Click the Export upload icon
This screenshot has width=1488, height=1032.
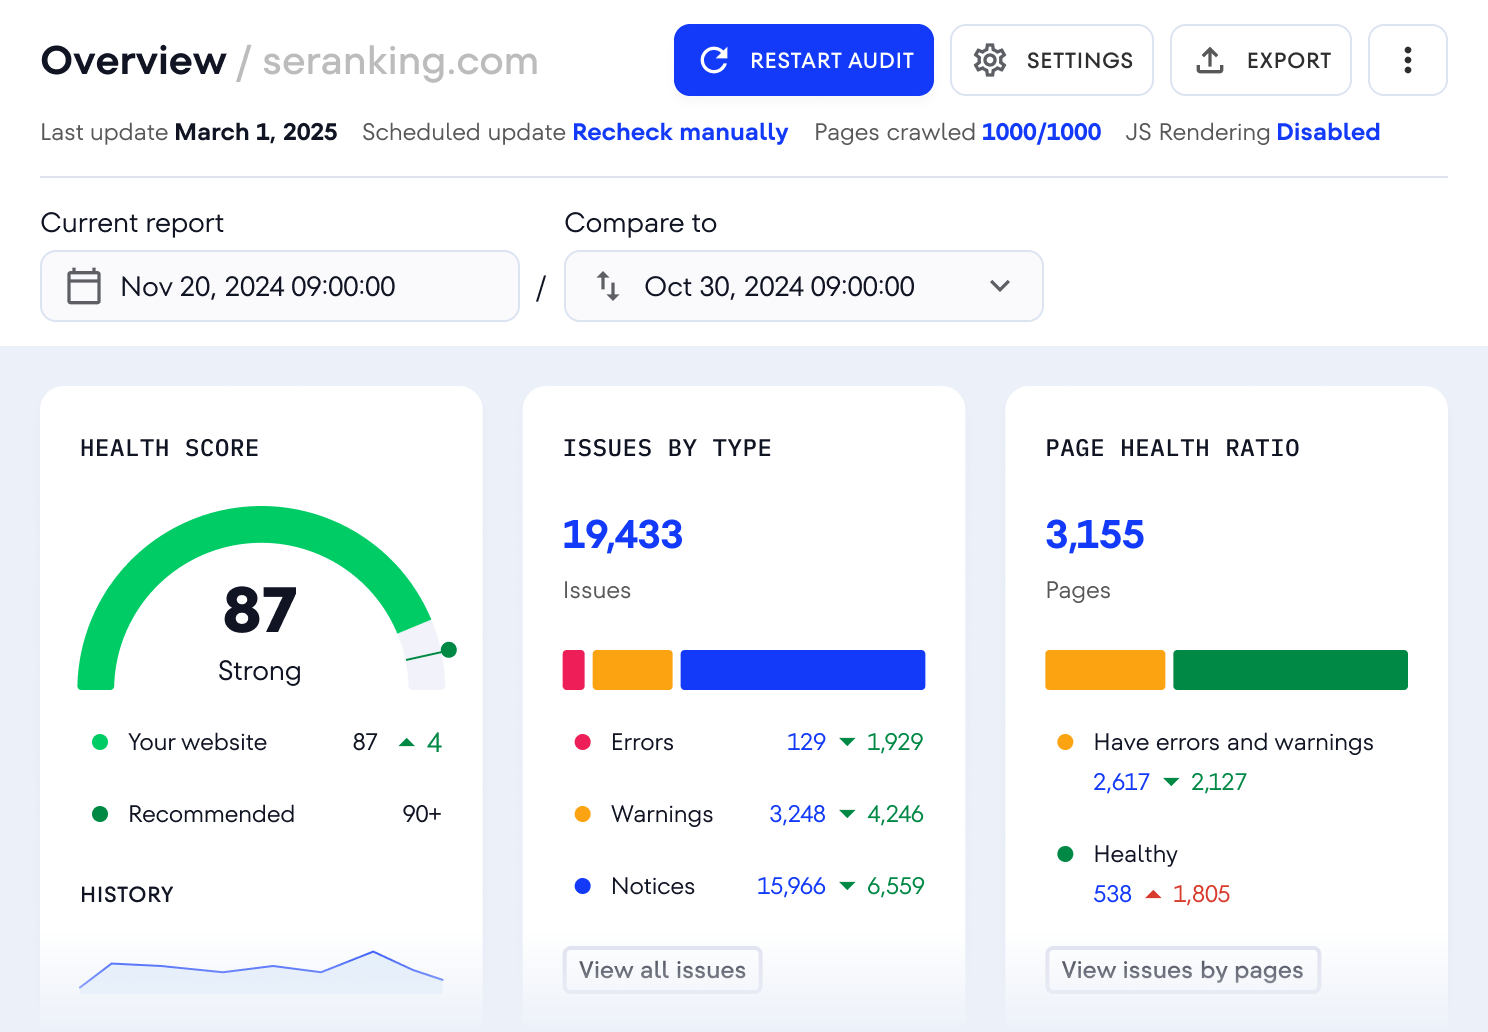point(1210,60)
